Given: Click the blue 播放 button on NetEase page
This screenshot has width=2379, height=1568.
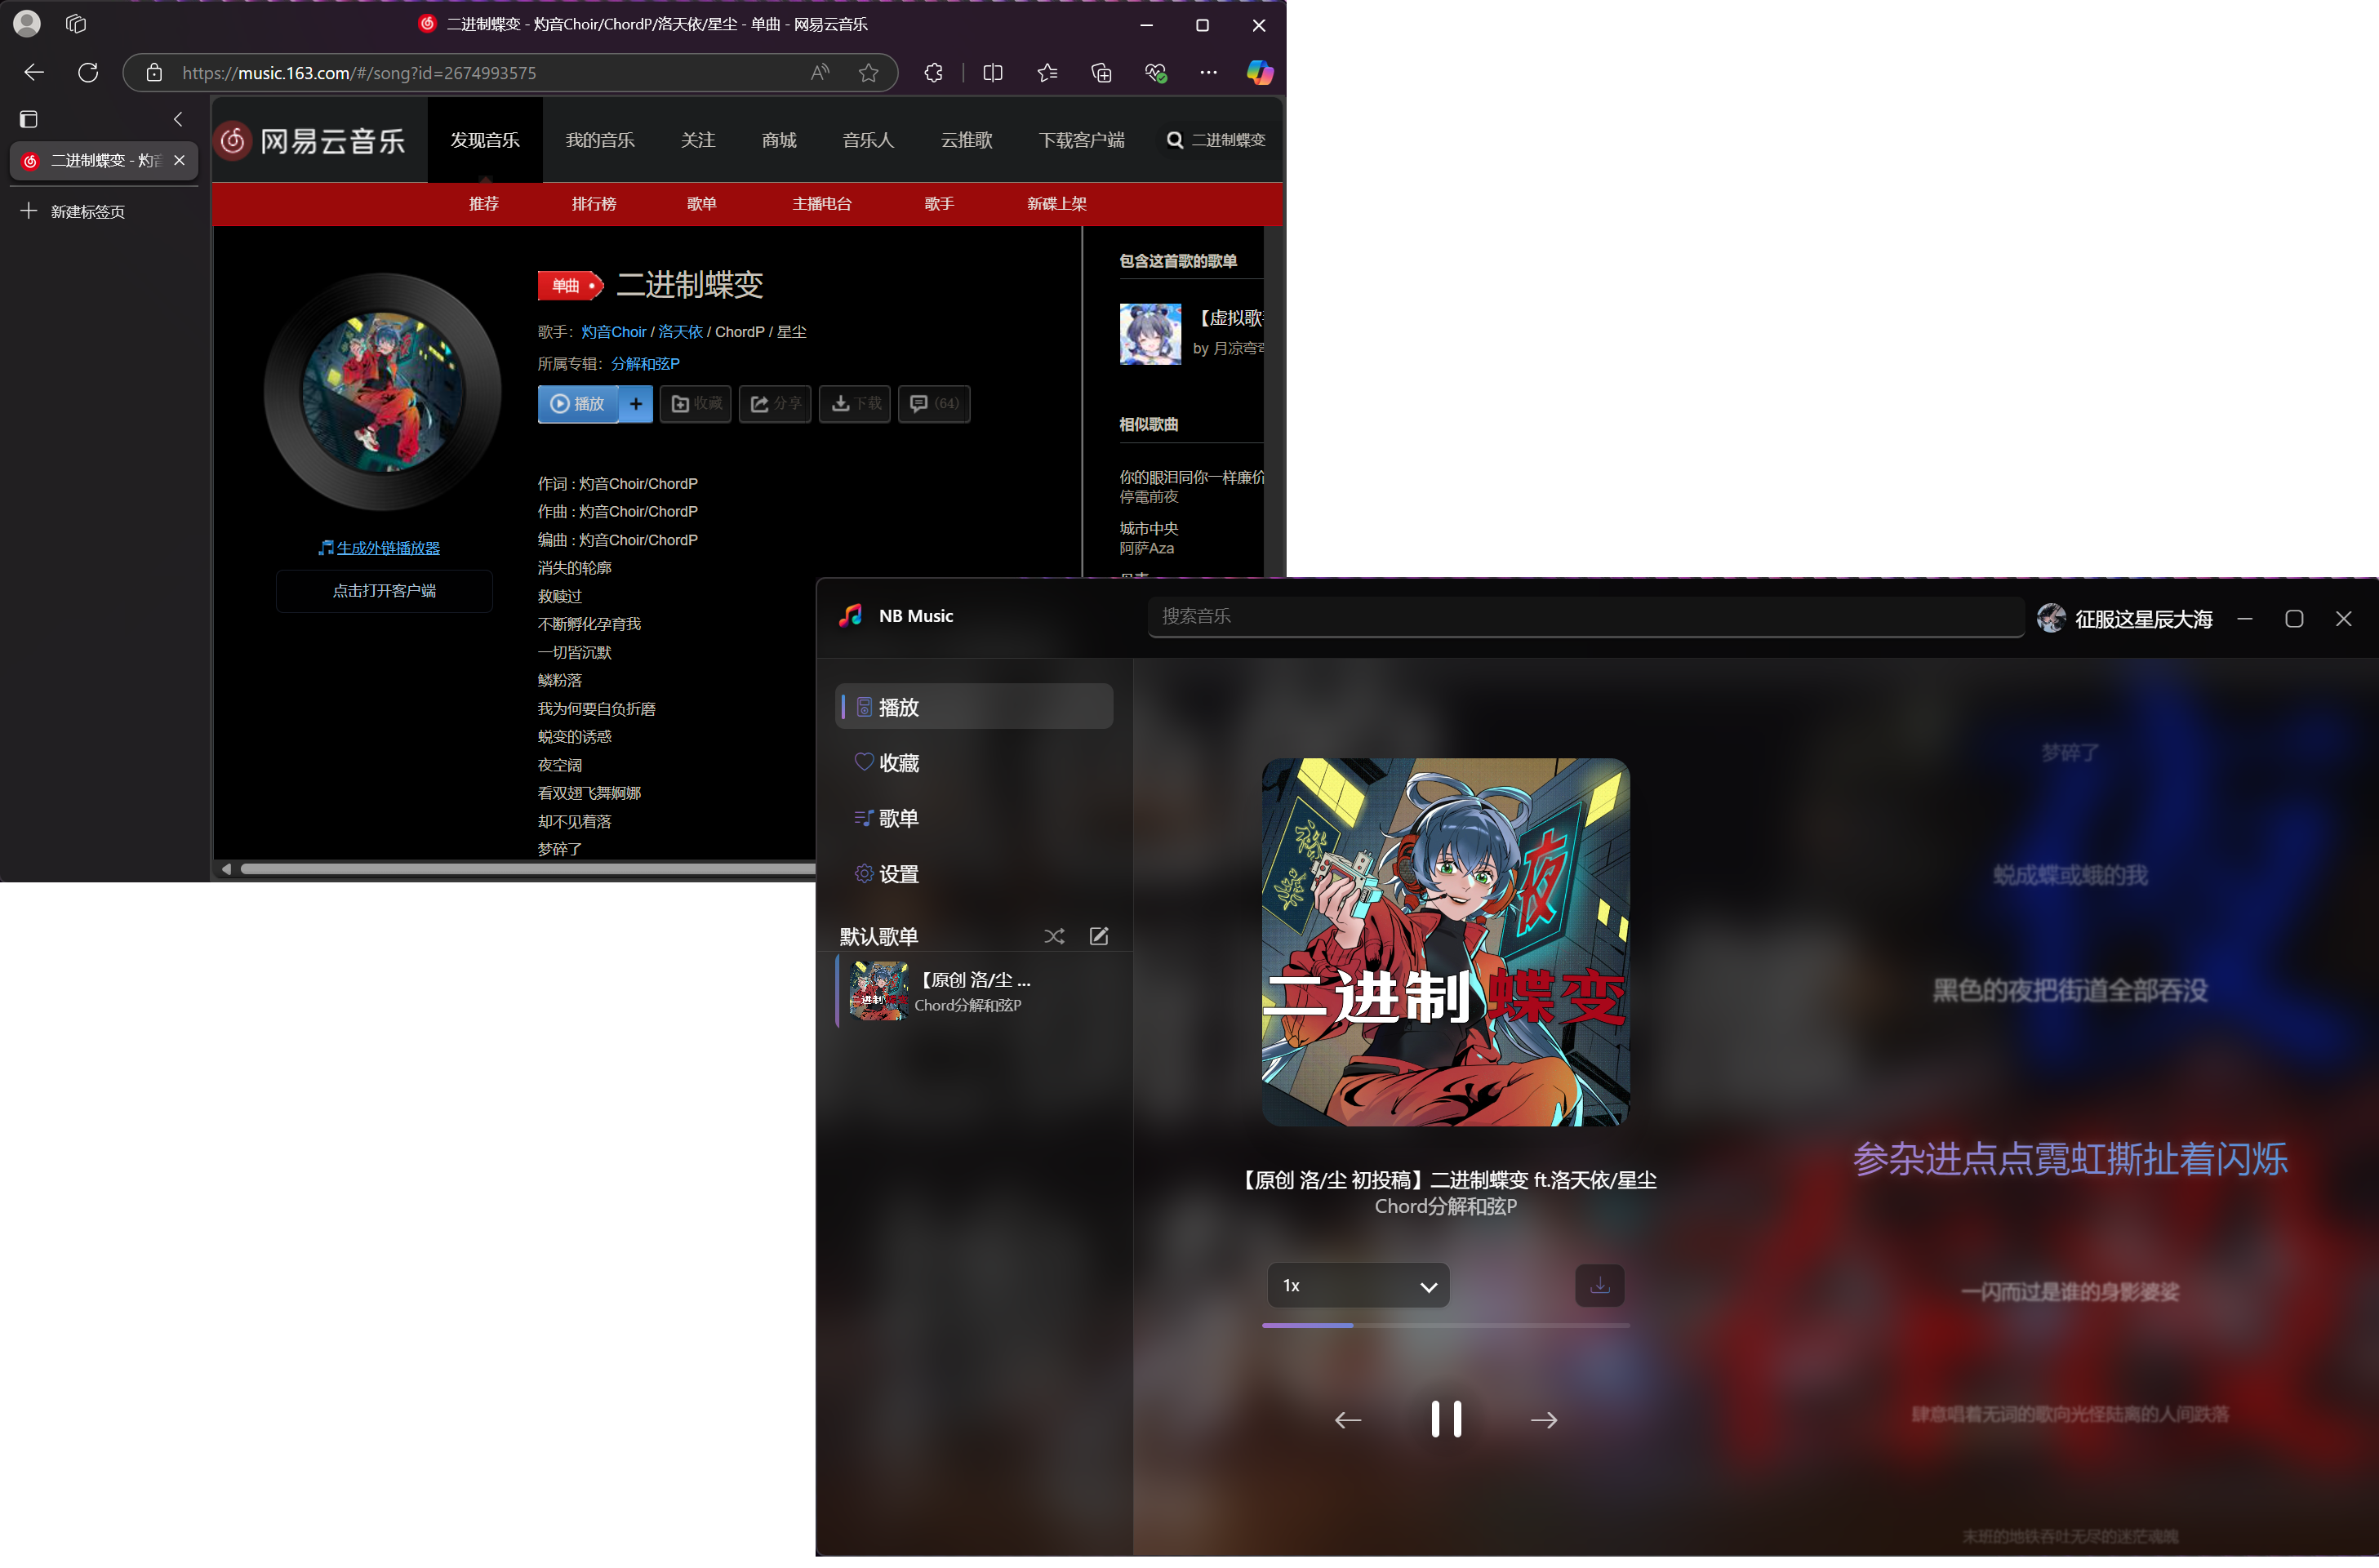Looking at the screenshot, I should tap(578, 404).
